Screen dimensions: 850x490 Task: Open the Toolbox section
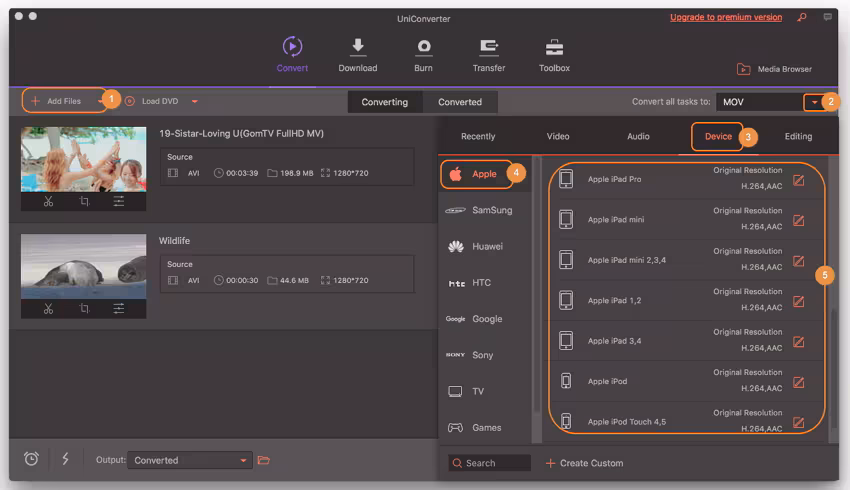554,54
